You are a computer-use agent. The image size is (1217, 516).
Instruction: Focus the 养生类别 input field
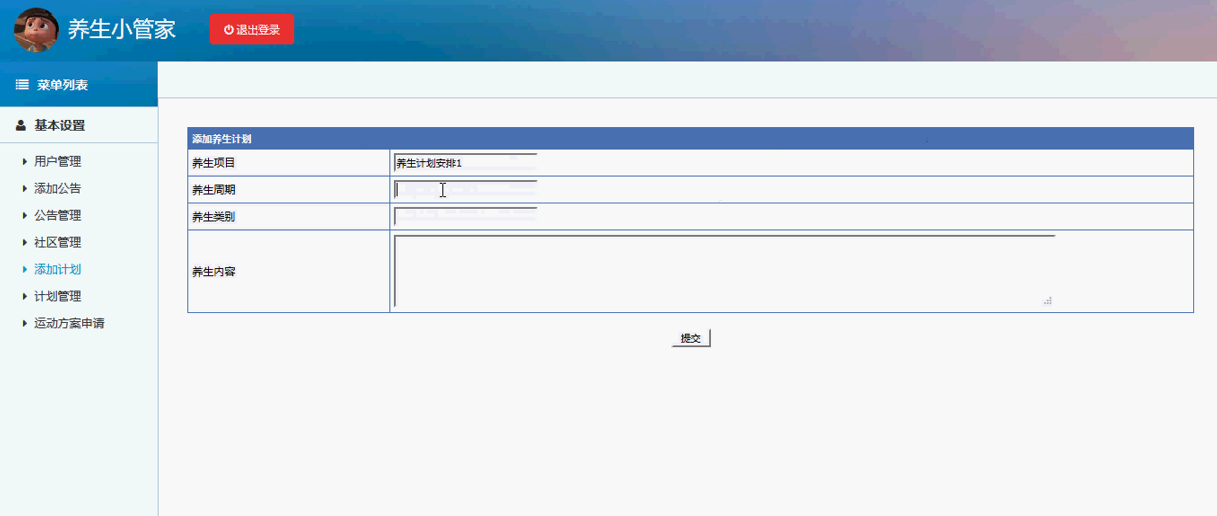click(x=466, y=216)
